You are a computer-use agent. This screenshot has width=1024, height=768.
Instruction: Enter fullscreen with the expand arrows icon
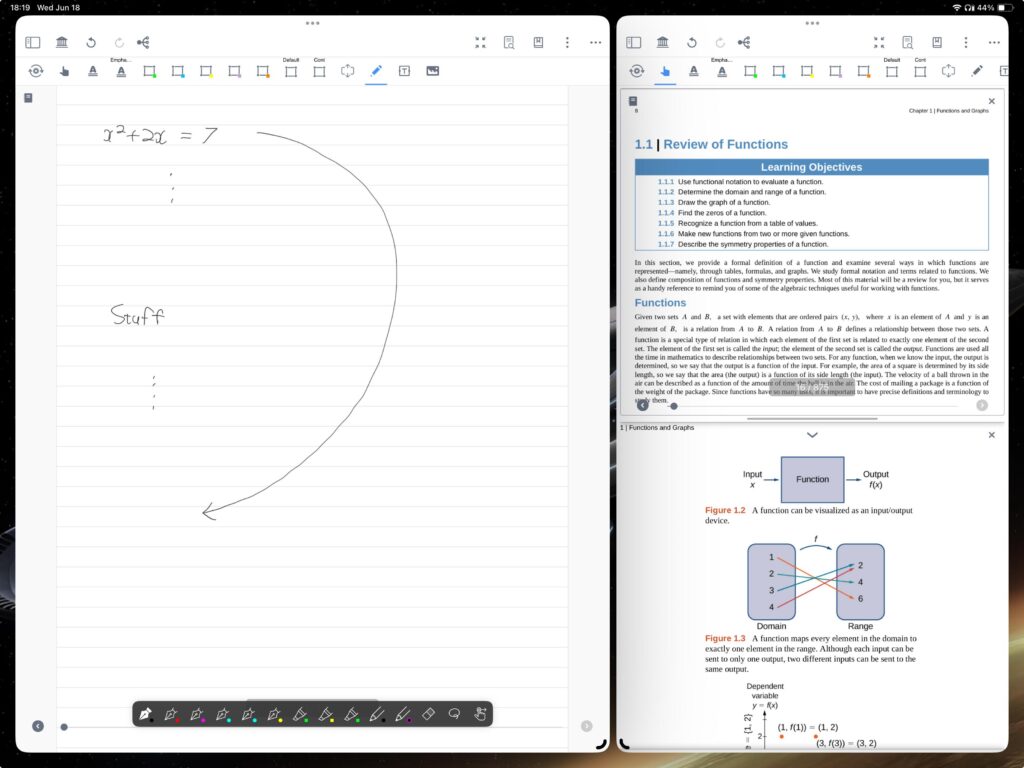point(479,42)
